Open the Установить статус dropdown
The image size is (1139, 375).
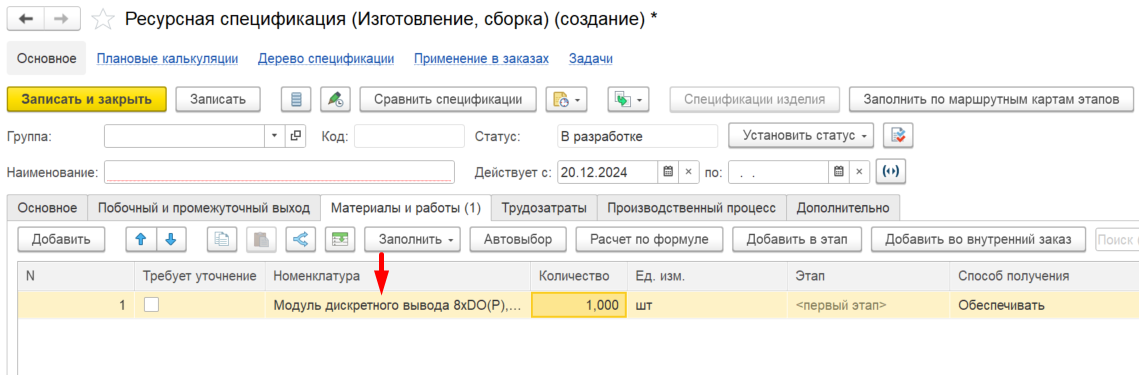coord(800,136)
